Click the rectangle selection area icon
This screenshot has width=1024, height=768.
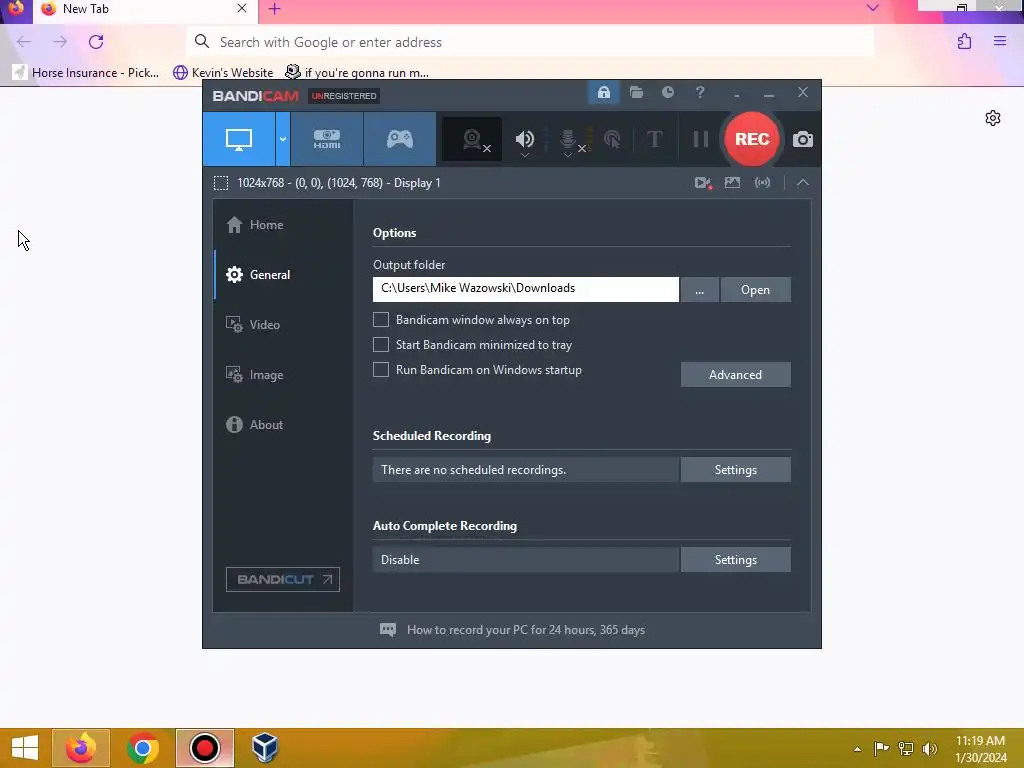pos(221,183)
